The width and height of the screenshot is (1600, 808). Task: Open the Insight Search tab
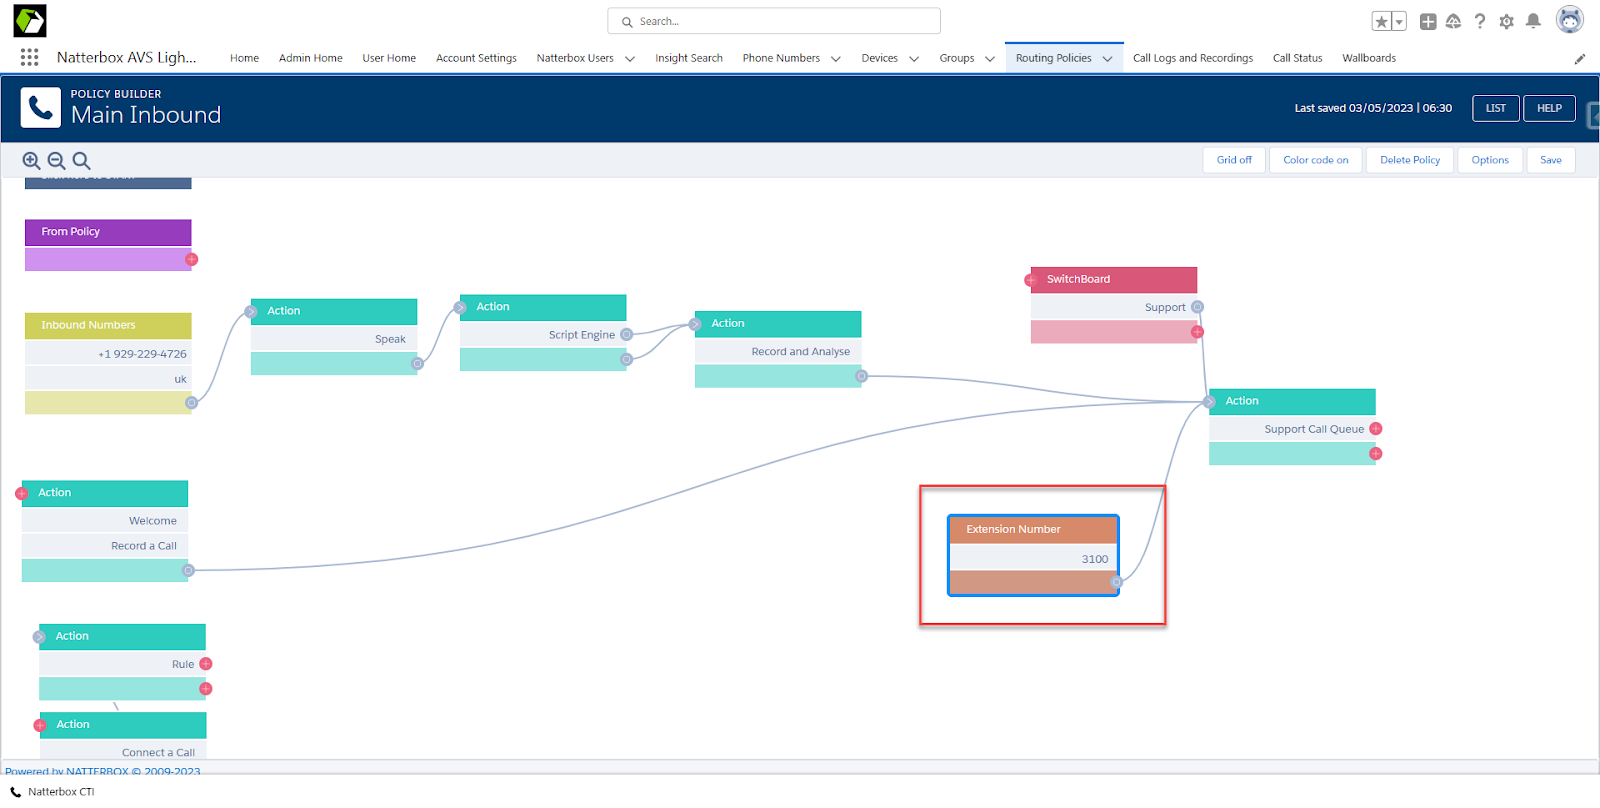(x=689, y=58)
